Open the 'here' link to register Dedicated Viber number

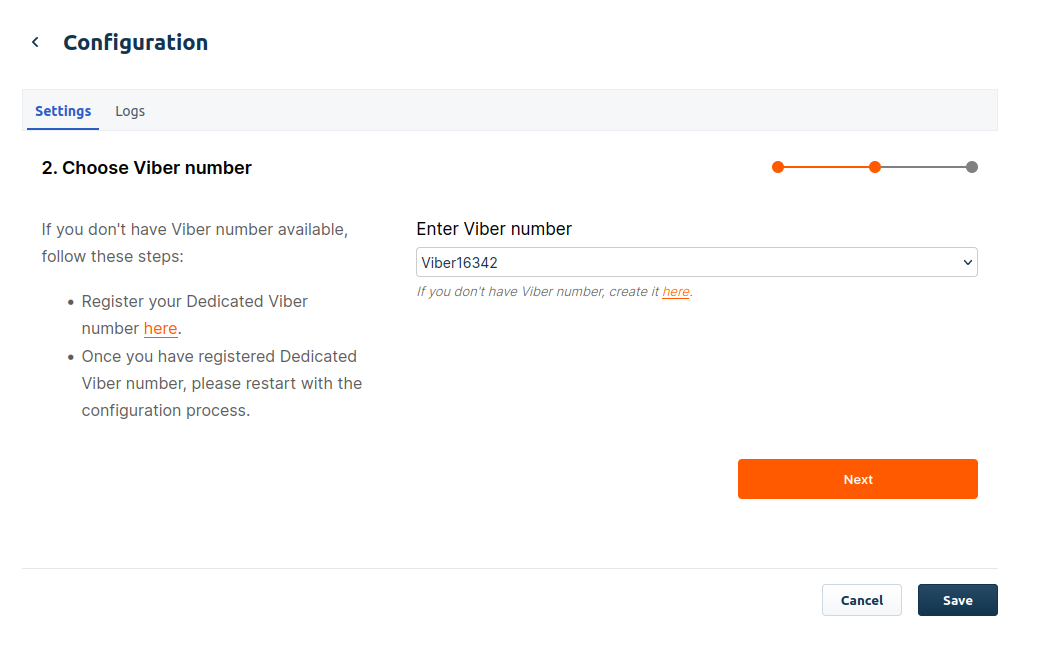pos(160,329)
